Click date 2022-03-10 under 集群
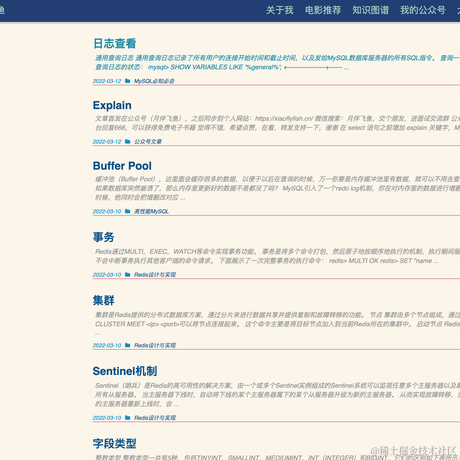 [107, 345]
